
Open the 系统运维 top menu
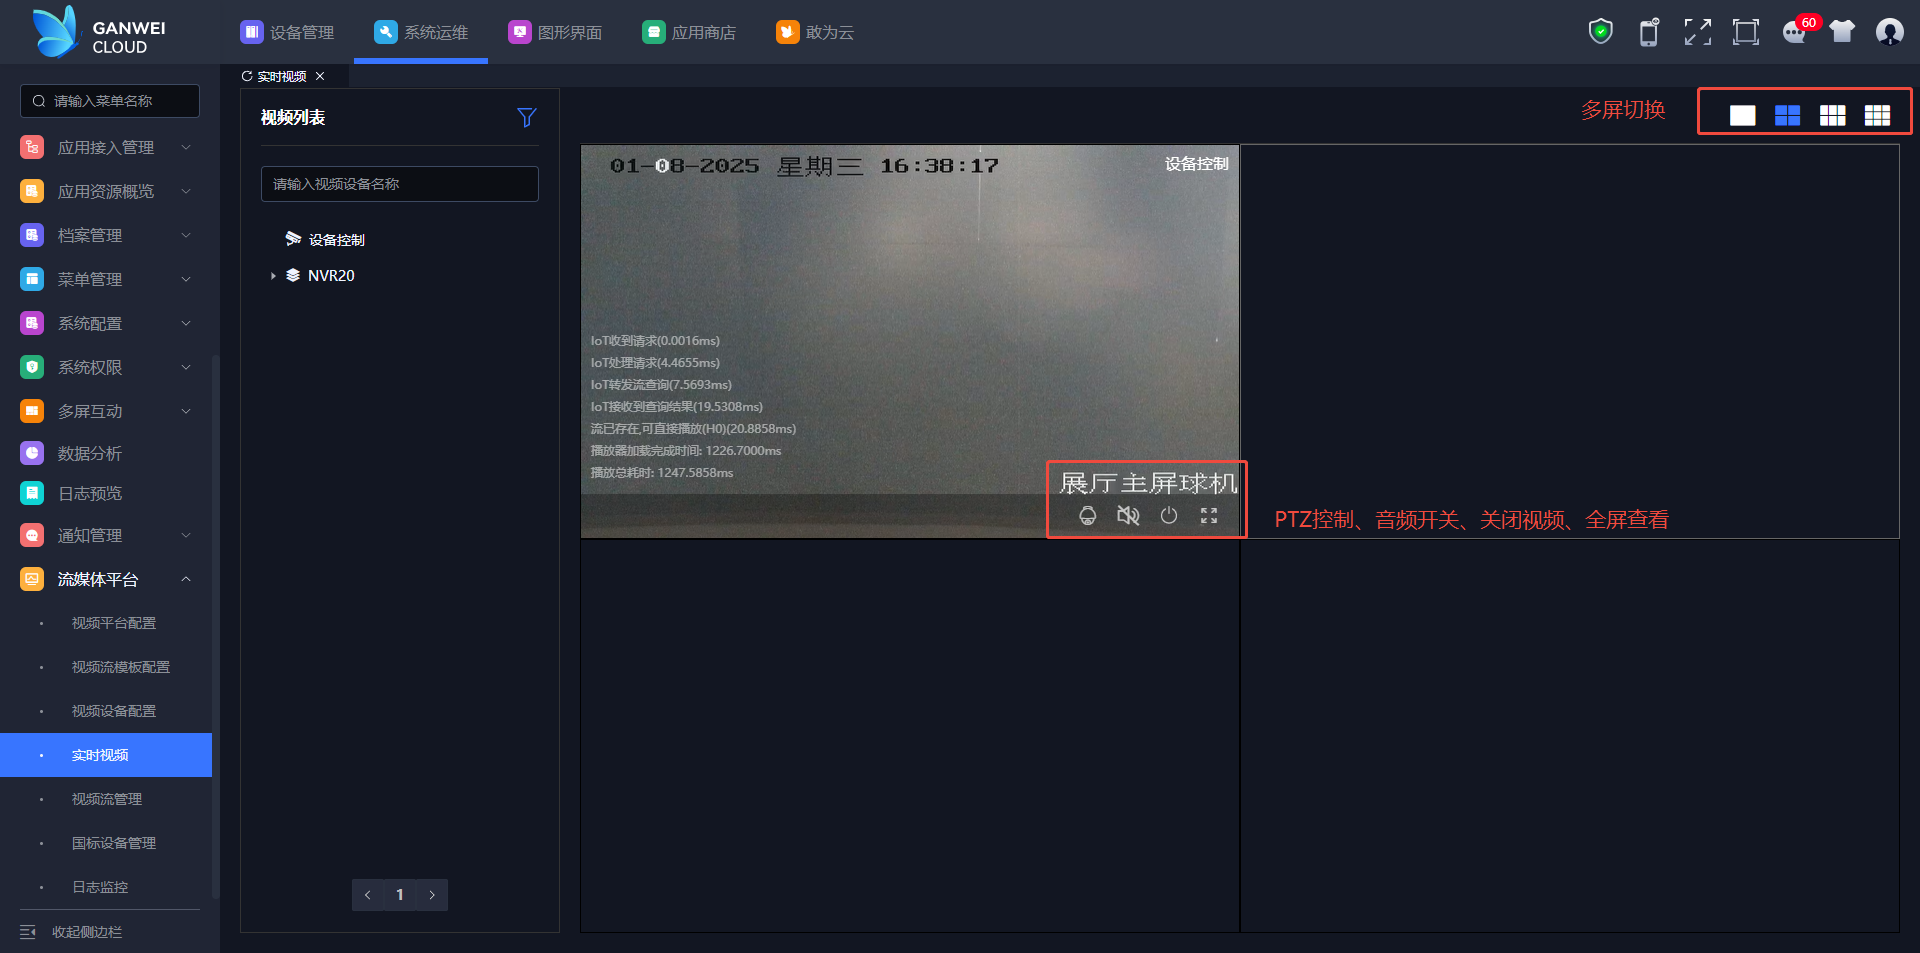coord(421,32)
